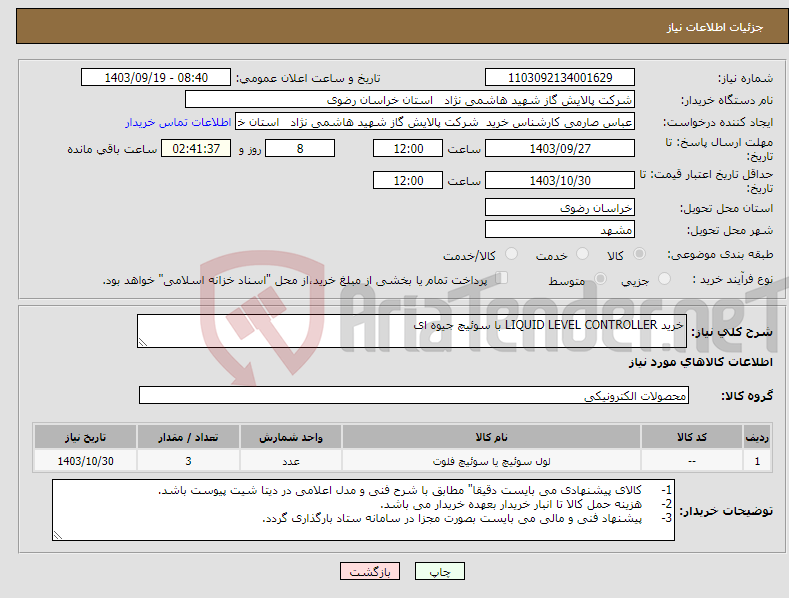Click the جزئیات اطلاعات نیاز header title
Image resolution: width=789 pixels, height=598 pixels.
(x=715, y=27)
